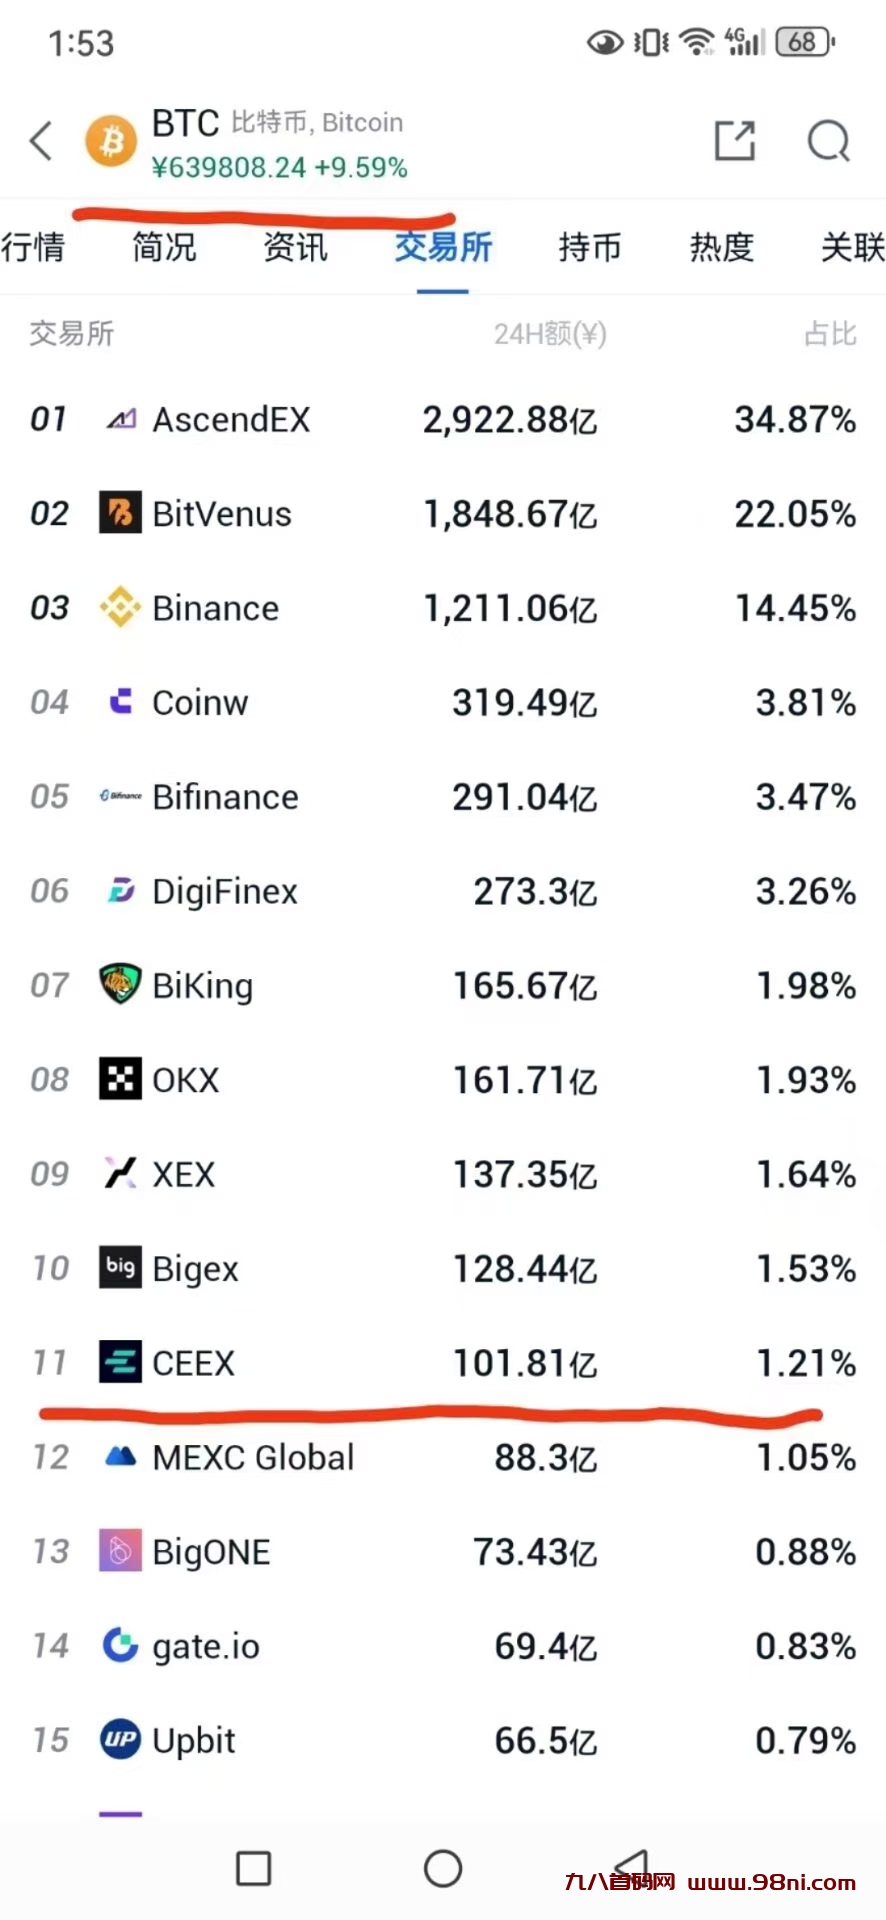Sort by 24H额 column header

click(549, 334)
